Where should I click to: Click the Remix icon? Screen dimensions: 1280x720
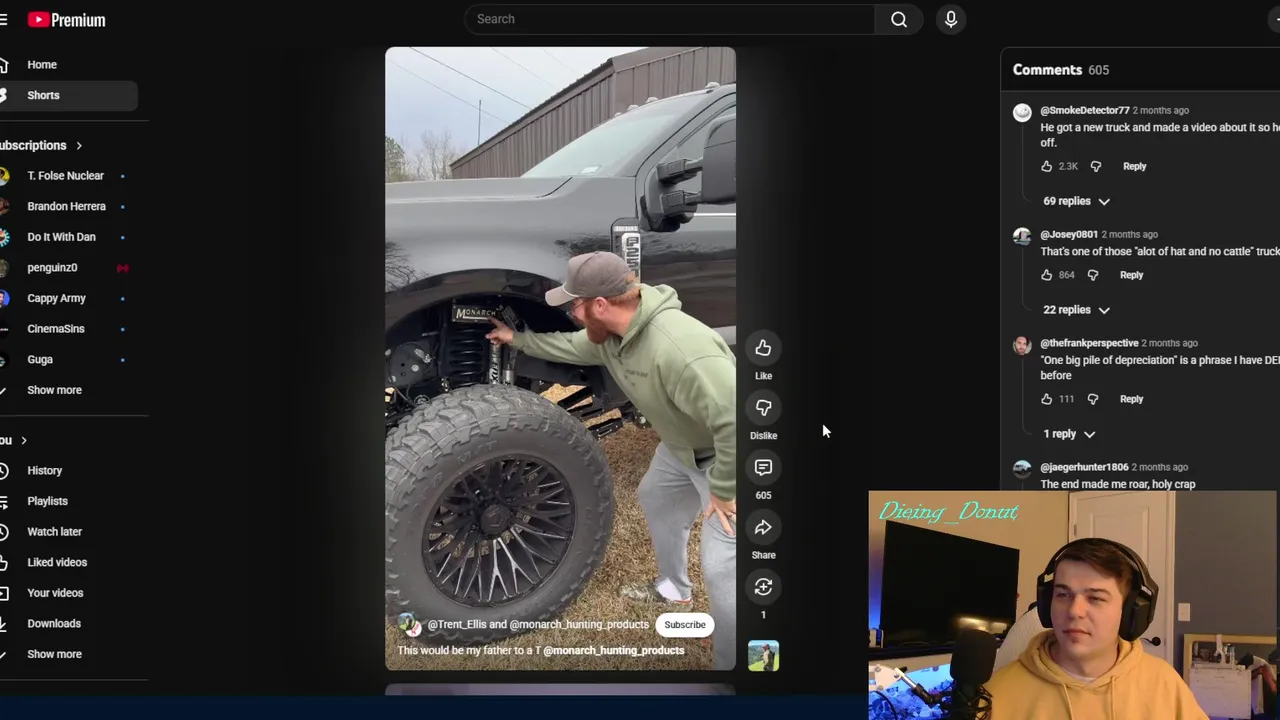coord(763,587)
